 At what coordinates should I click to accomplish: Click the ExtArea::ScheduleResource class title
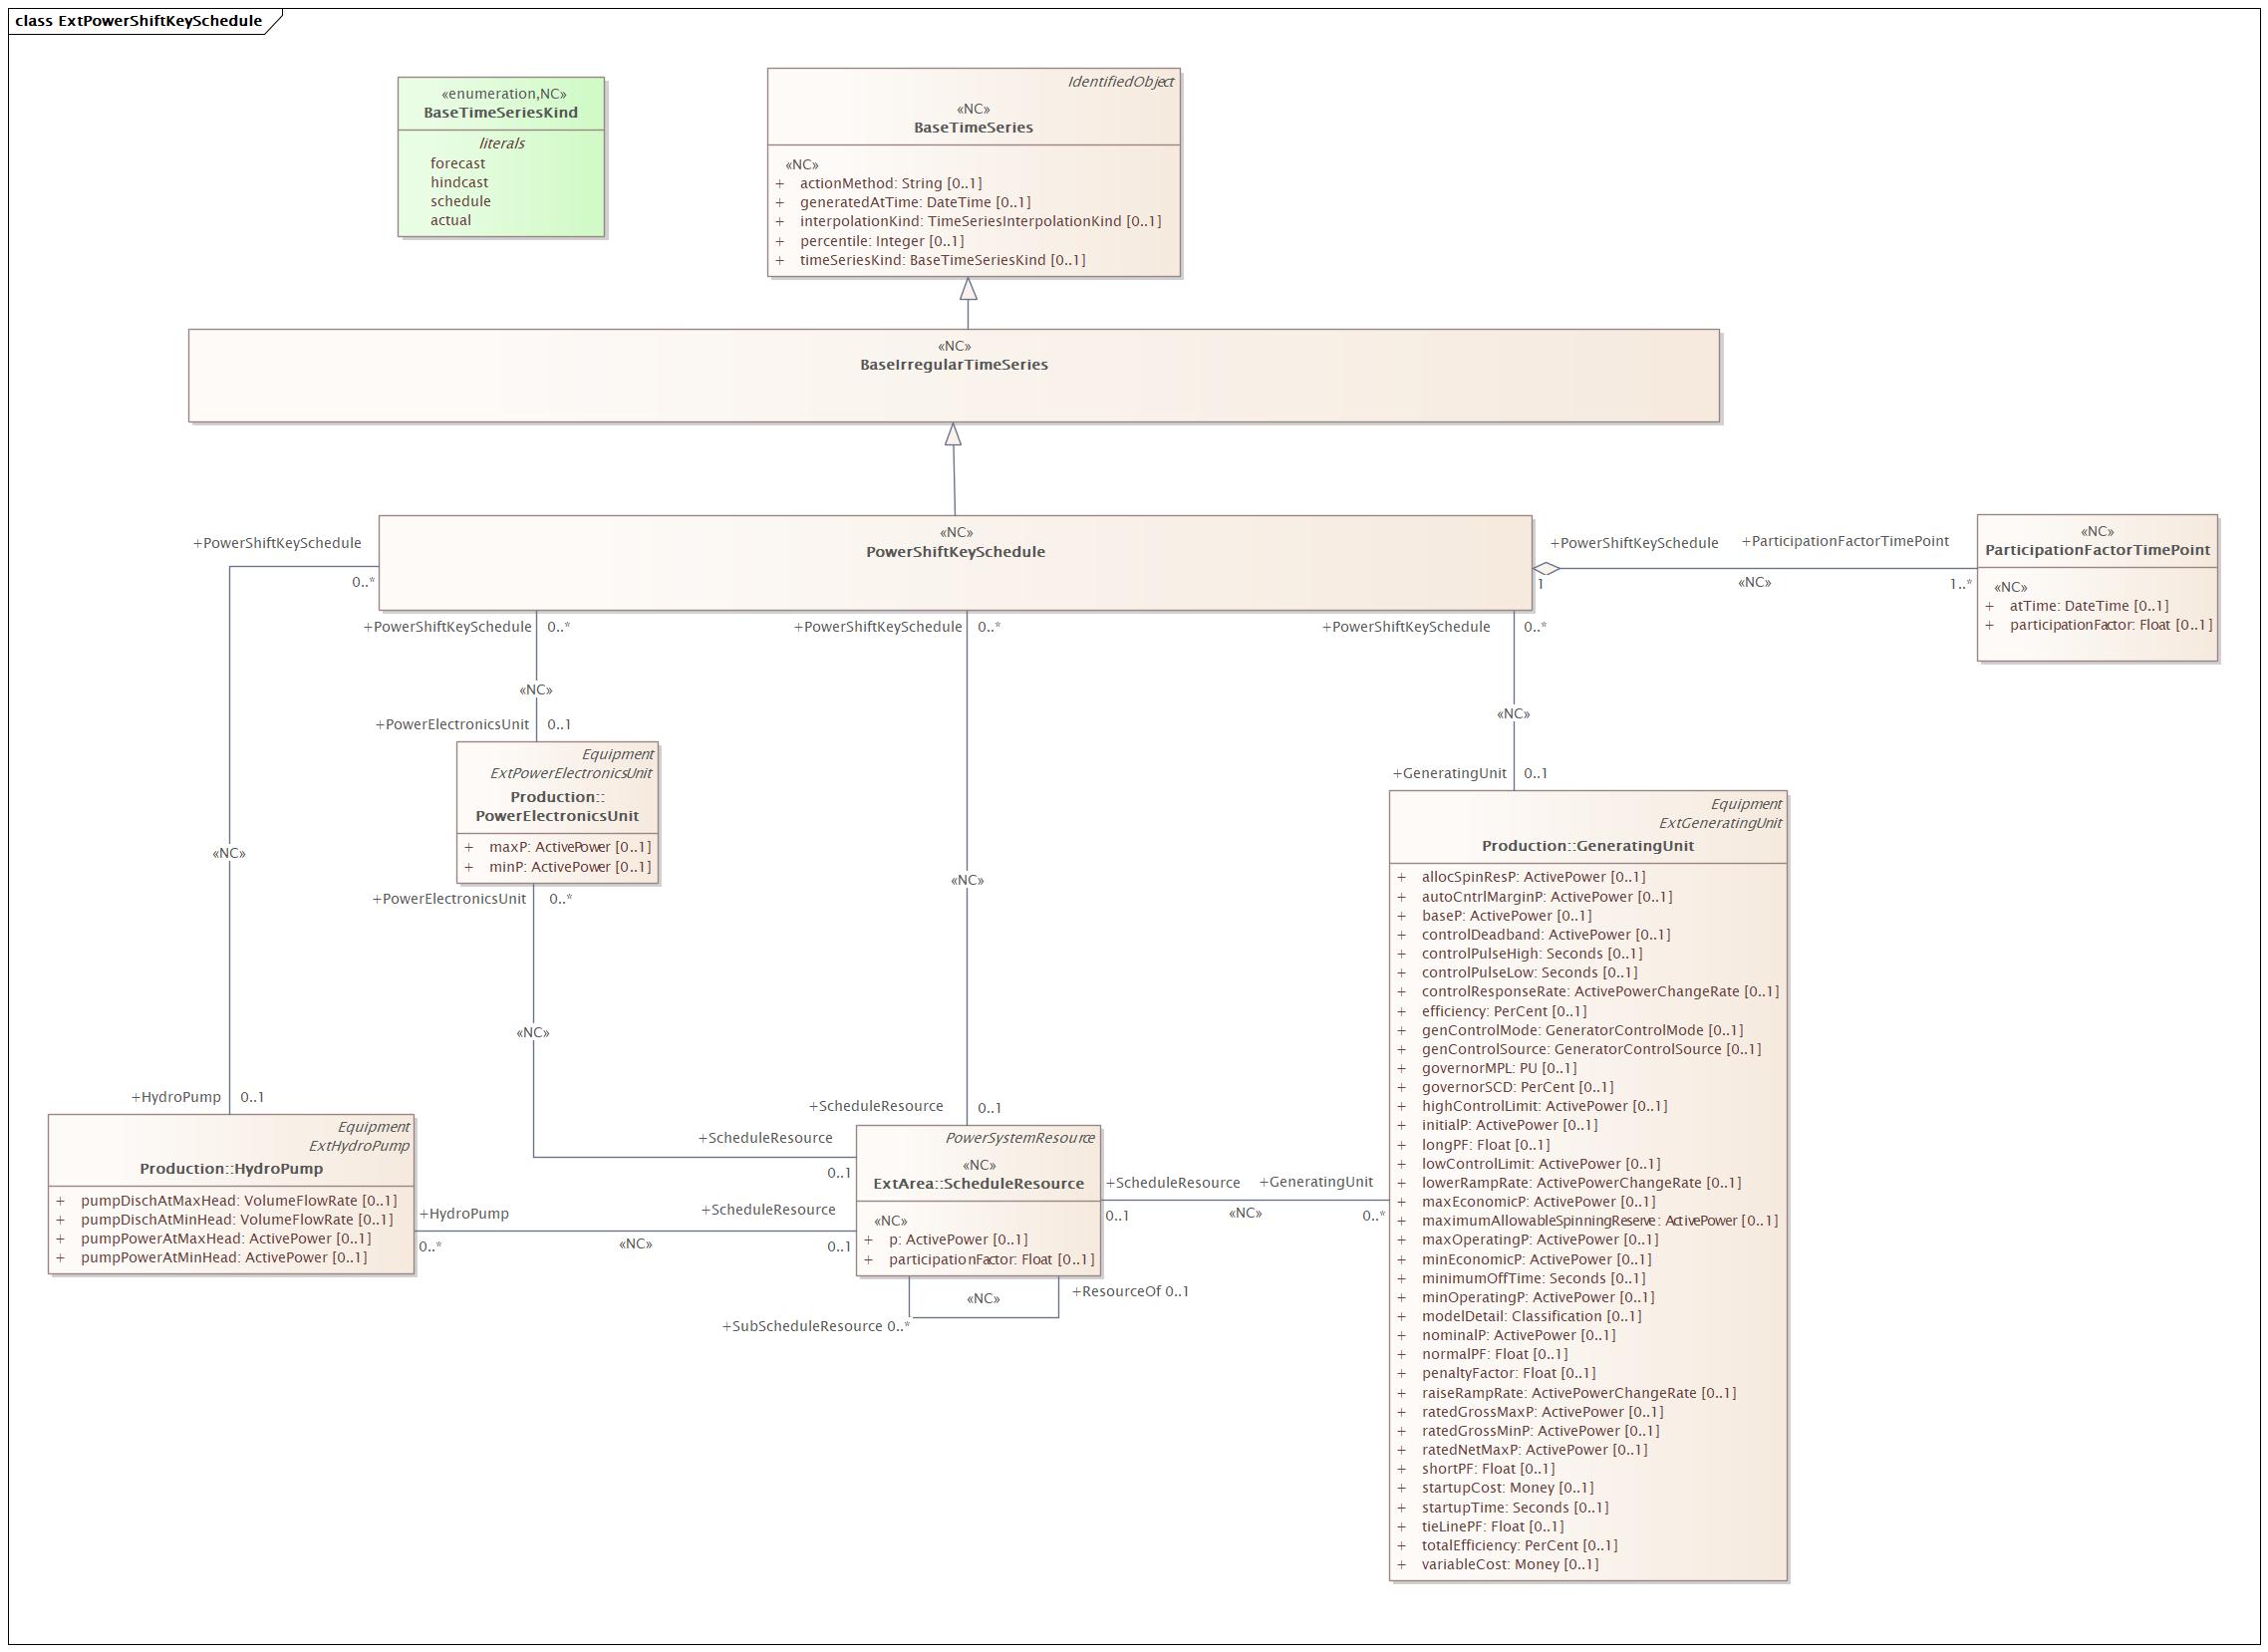[x=978, y=1183]
